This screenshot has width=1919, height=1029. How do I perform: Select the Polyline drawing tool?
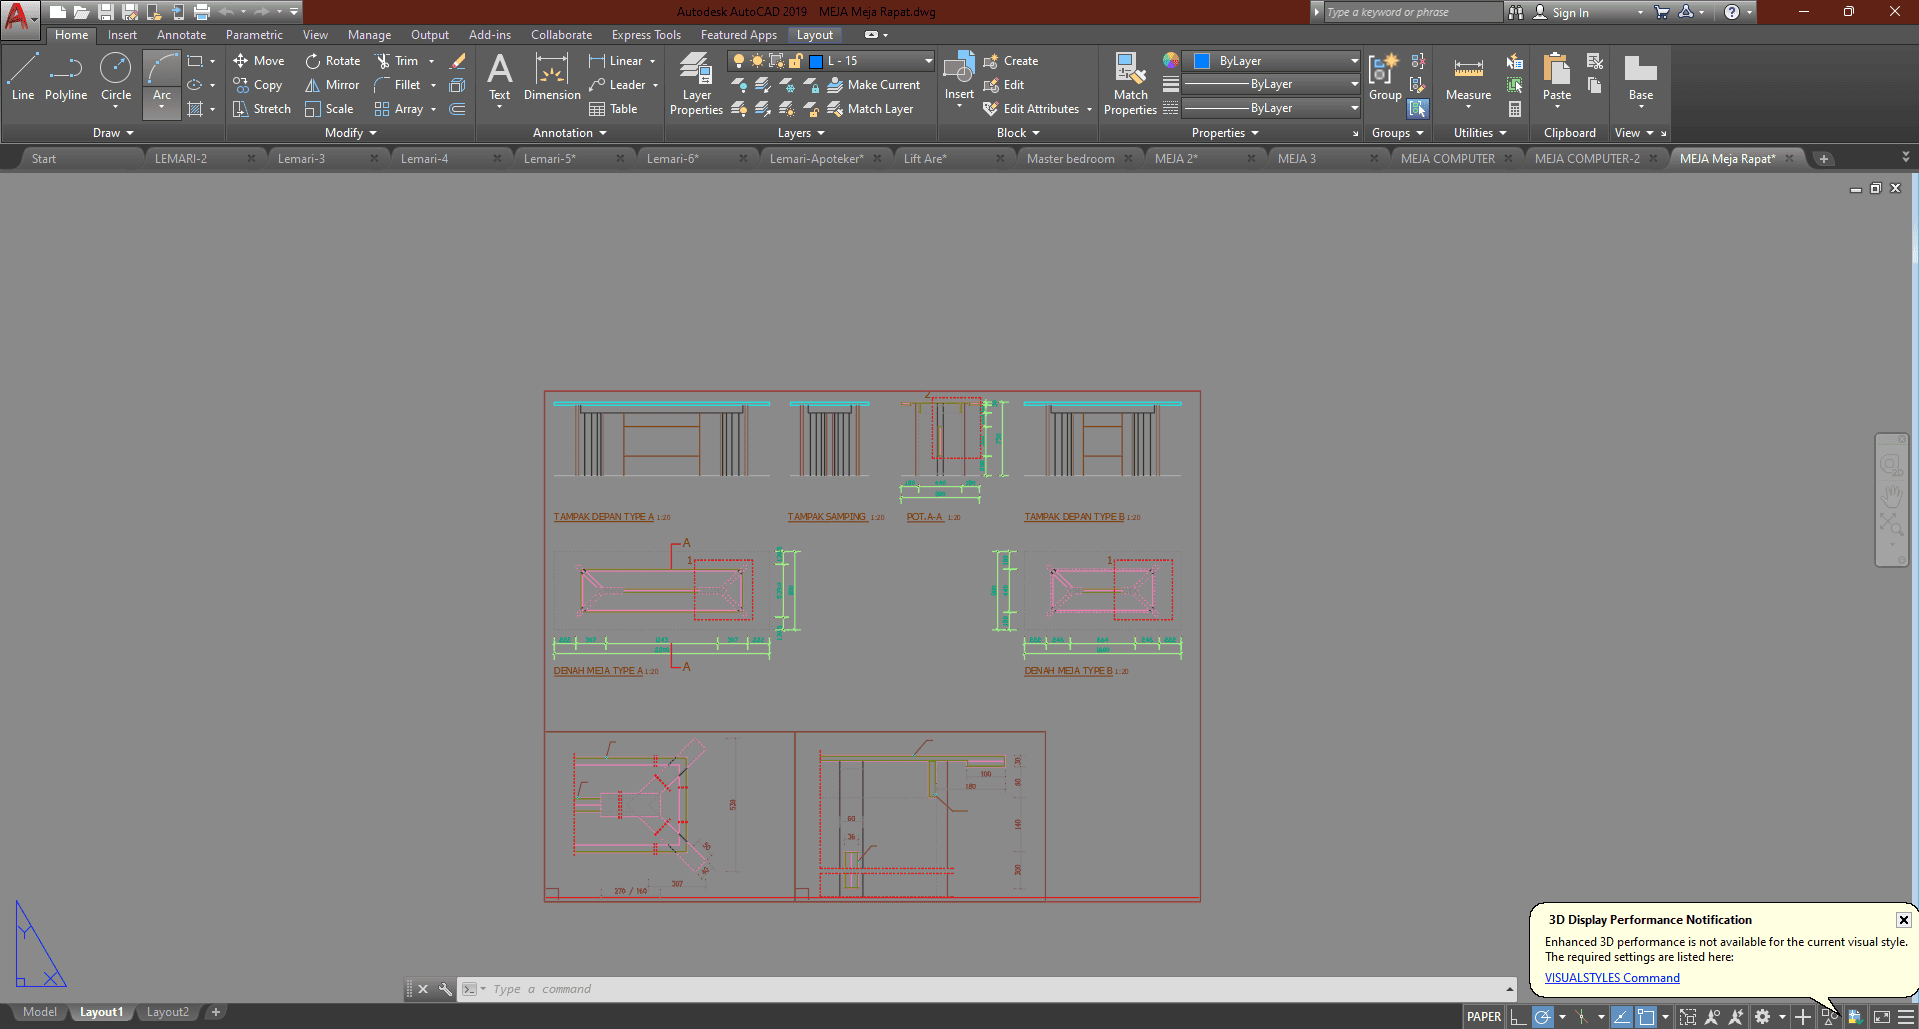[x=65, y=78]
